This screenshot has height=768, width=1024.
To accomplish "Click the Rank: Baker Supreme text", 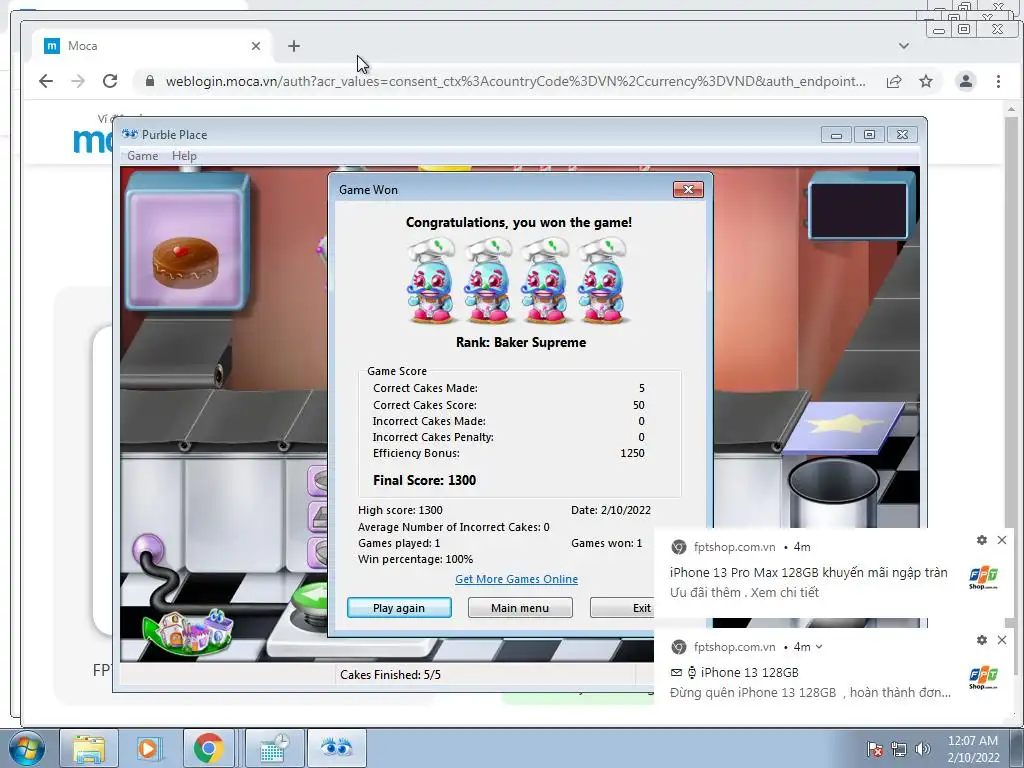I will 520,342.
